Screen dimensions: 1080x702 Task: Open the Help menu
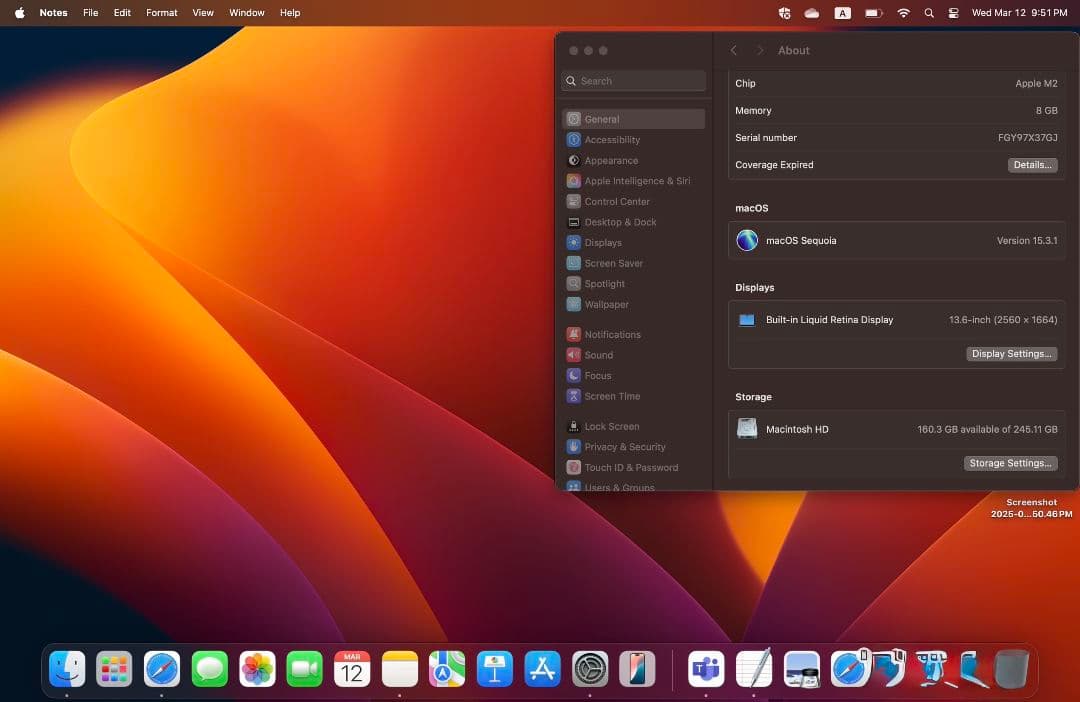tap(290, 12)
